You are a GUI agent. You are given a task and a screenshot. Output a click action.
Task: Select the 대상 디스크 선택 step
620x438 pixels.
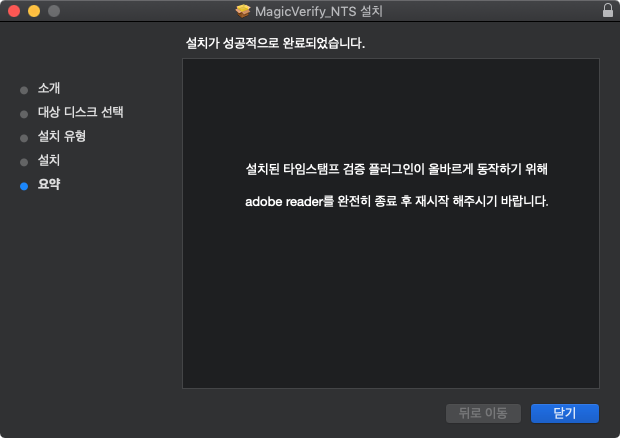click(80, 112)
